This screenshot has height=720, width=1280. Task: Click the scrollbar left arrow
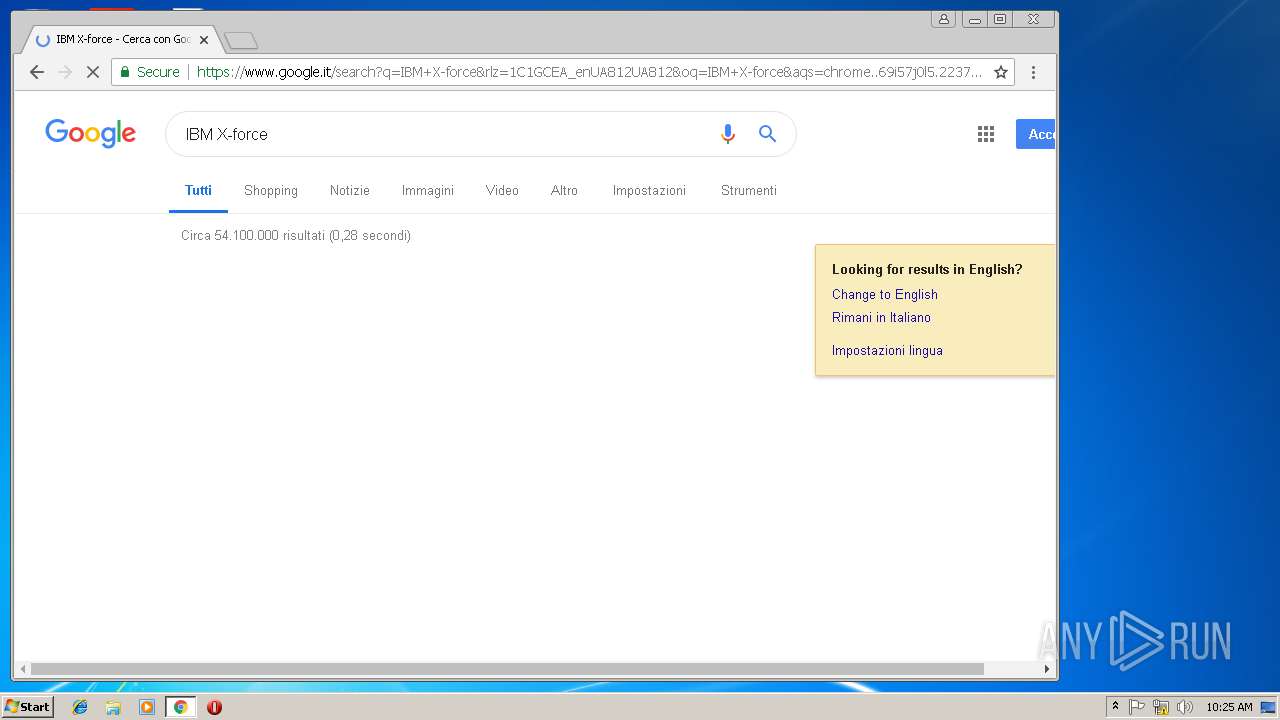22,669
